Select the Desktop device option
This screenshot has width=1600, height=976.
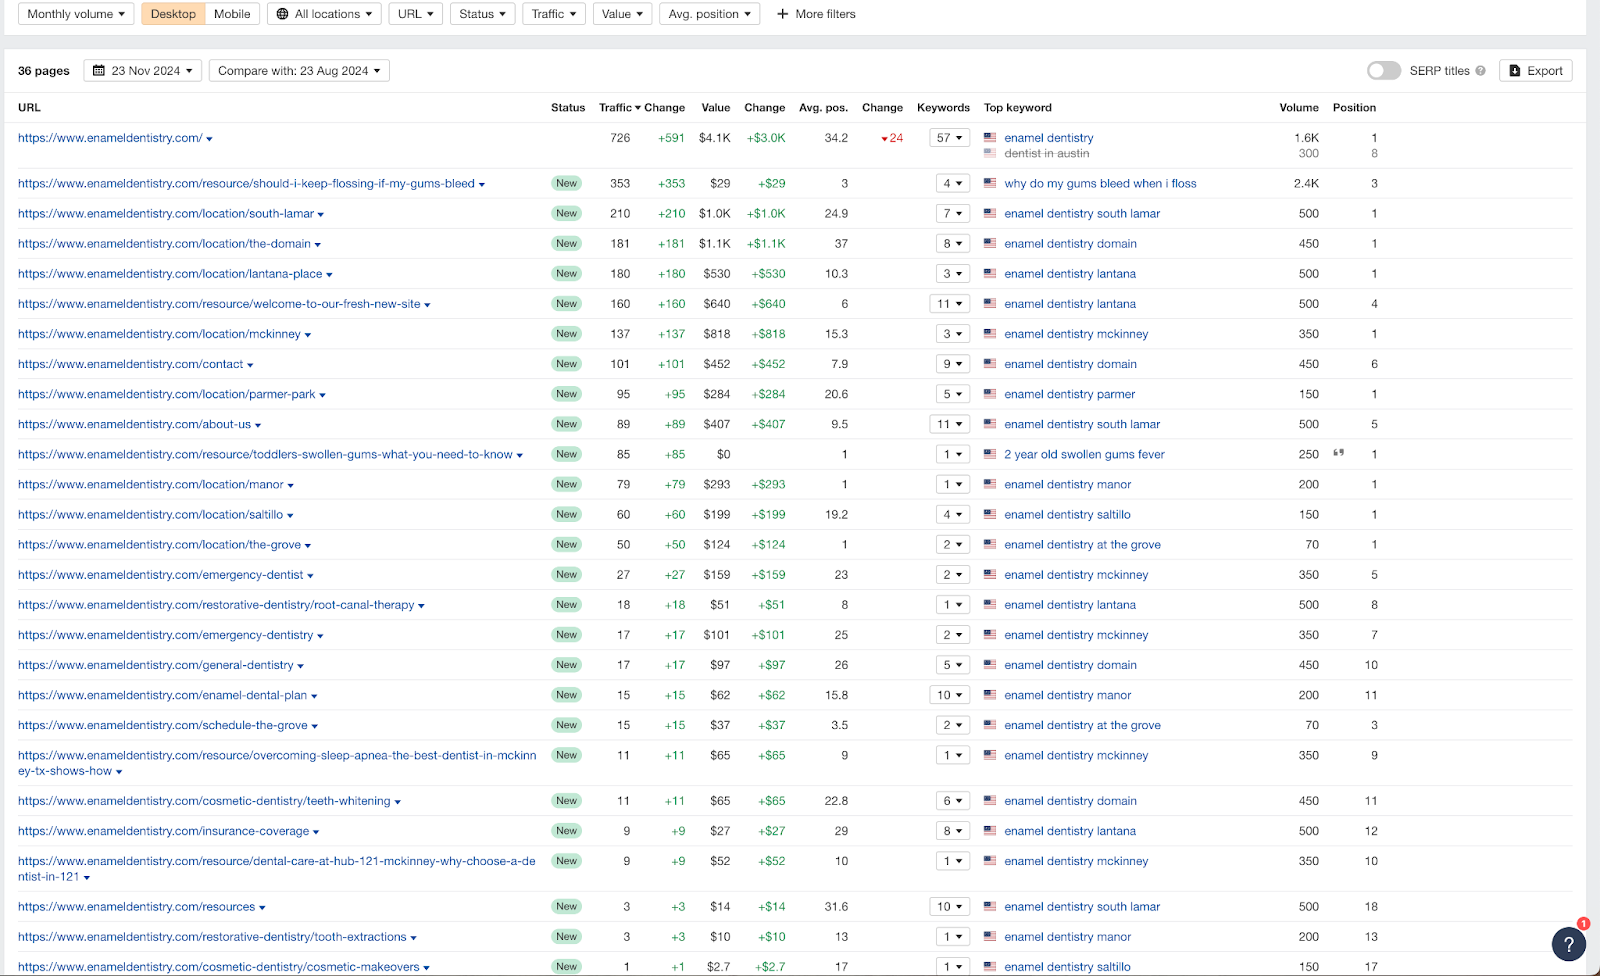click(173, 14)
